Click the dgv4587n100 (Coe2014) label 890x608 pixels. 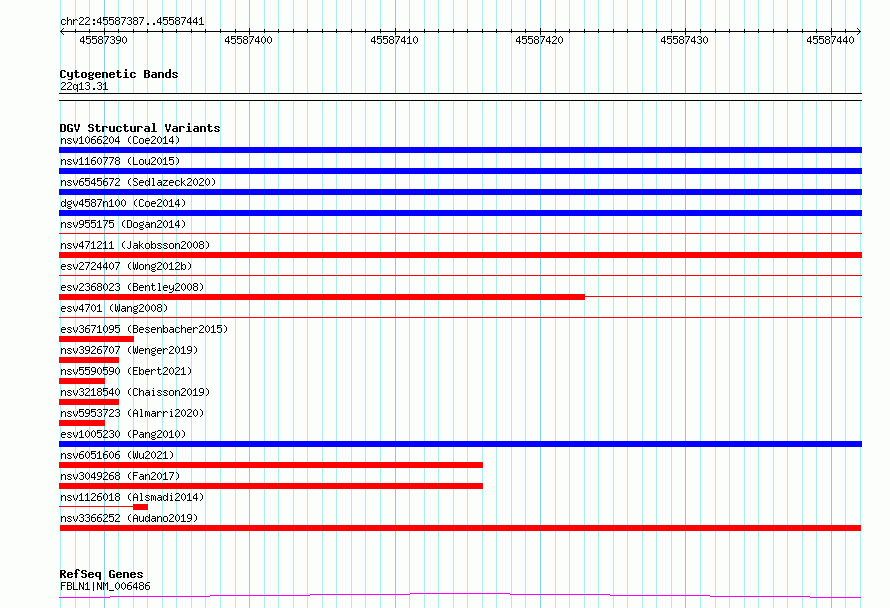[x=123, y=203]
